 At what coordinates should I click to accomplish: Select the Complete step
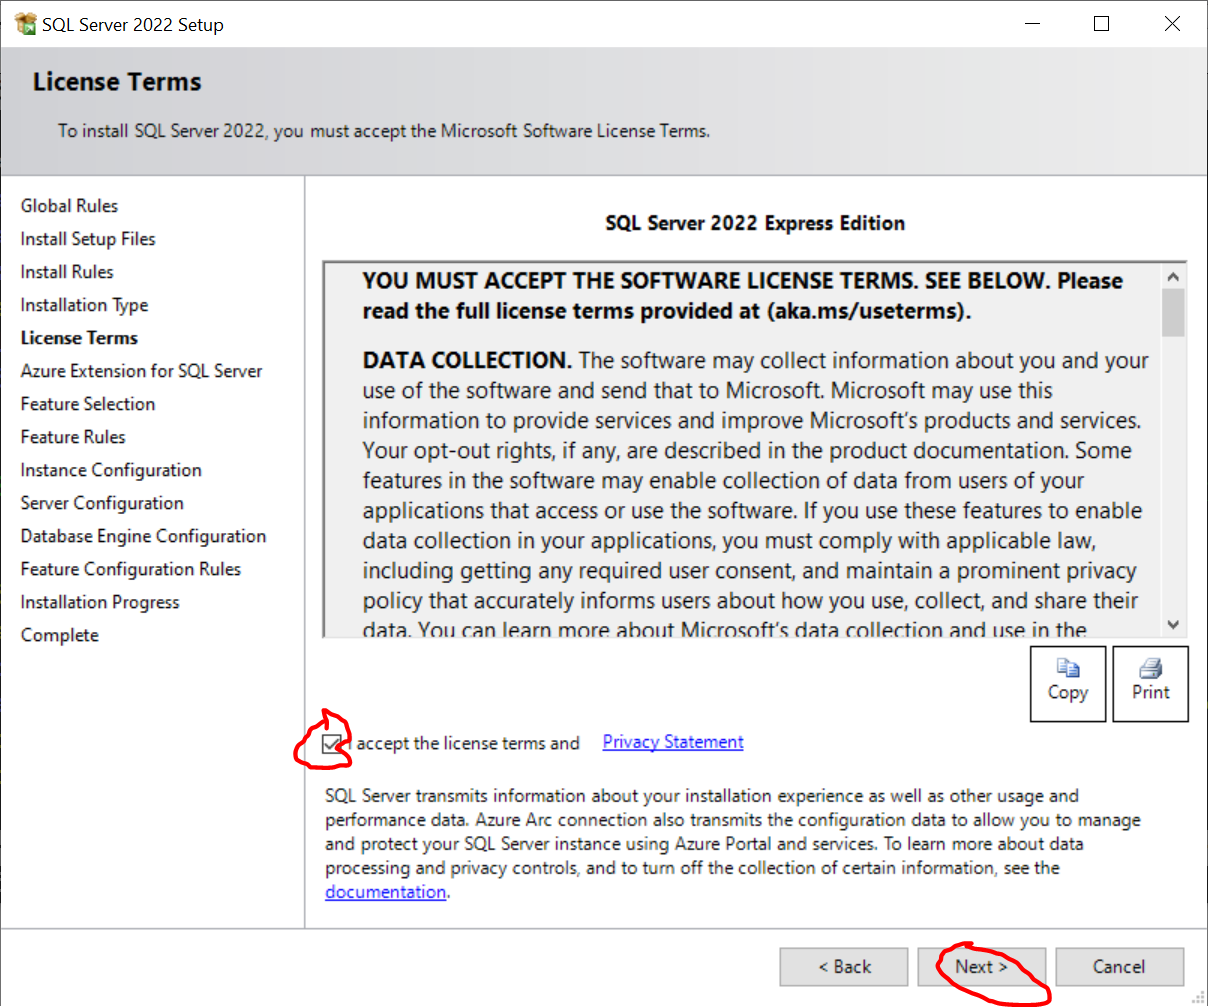[60, 635]
